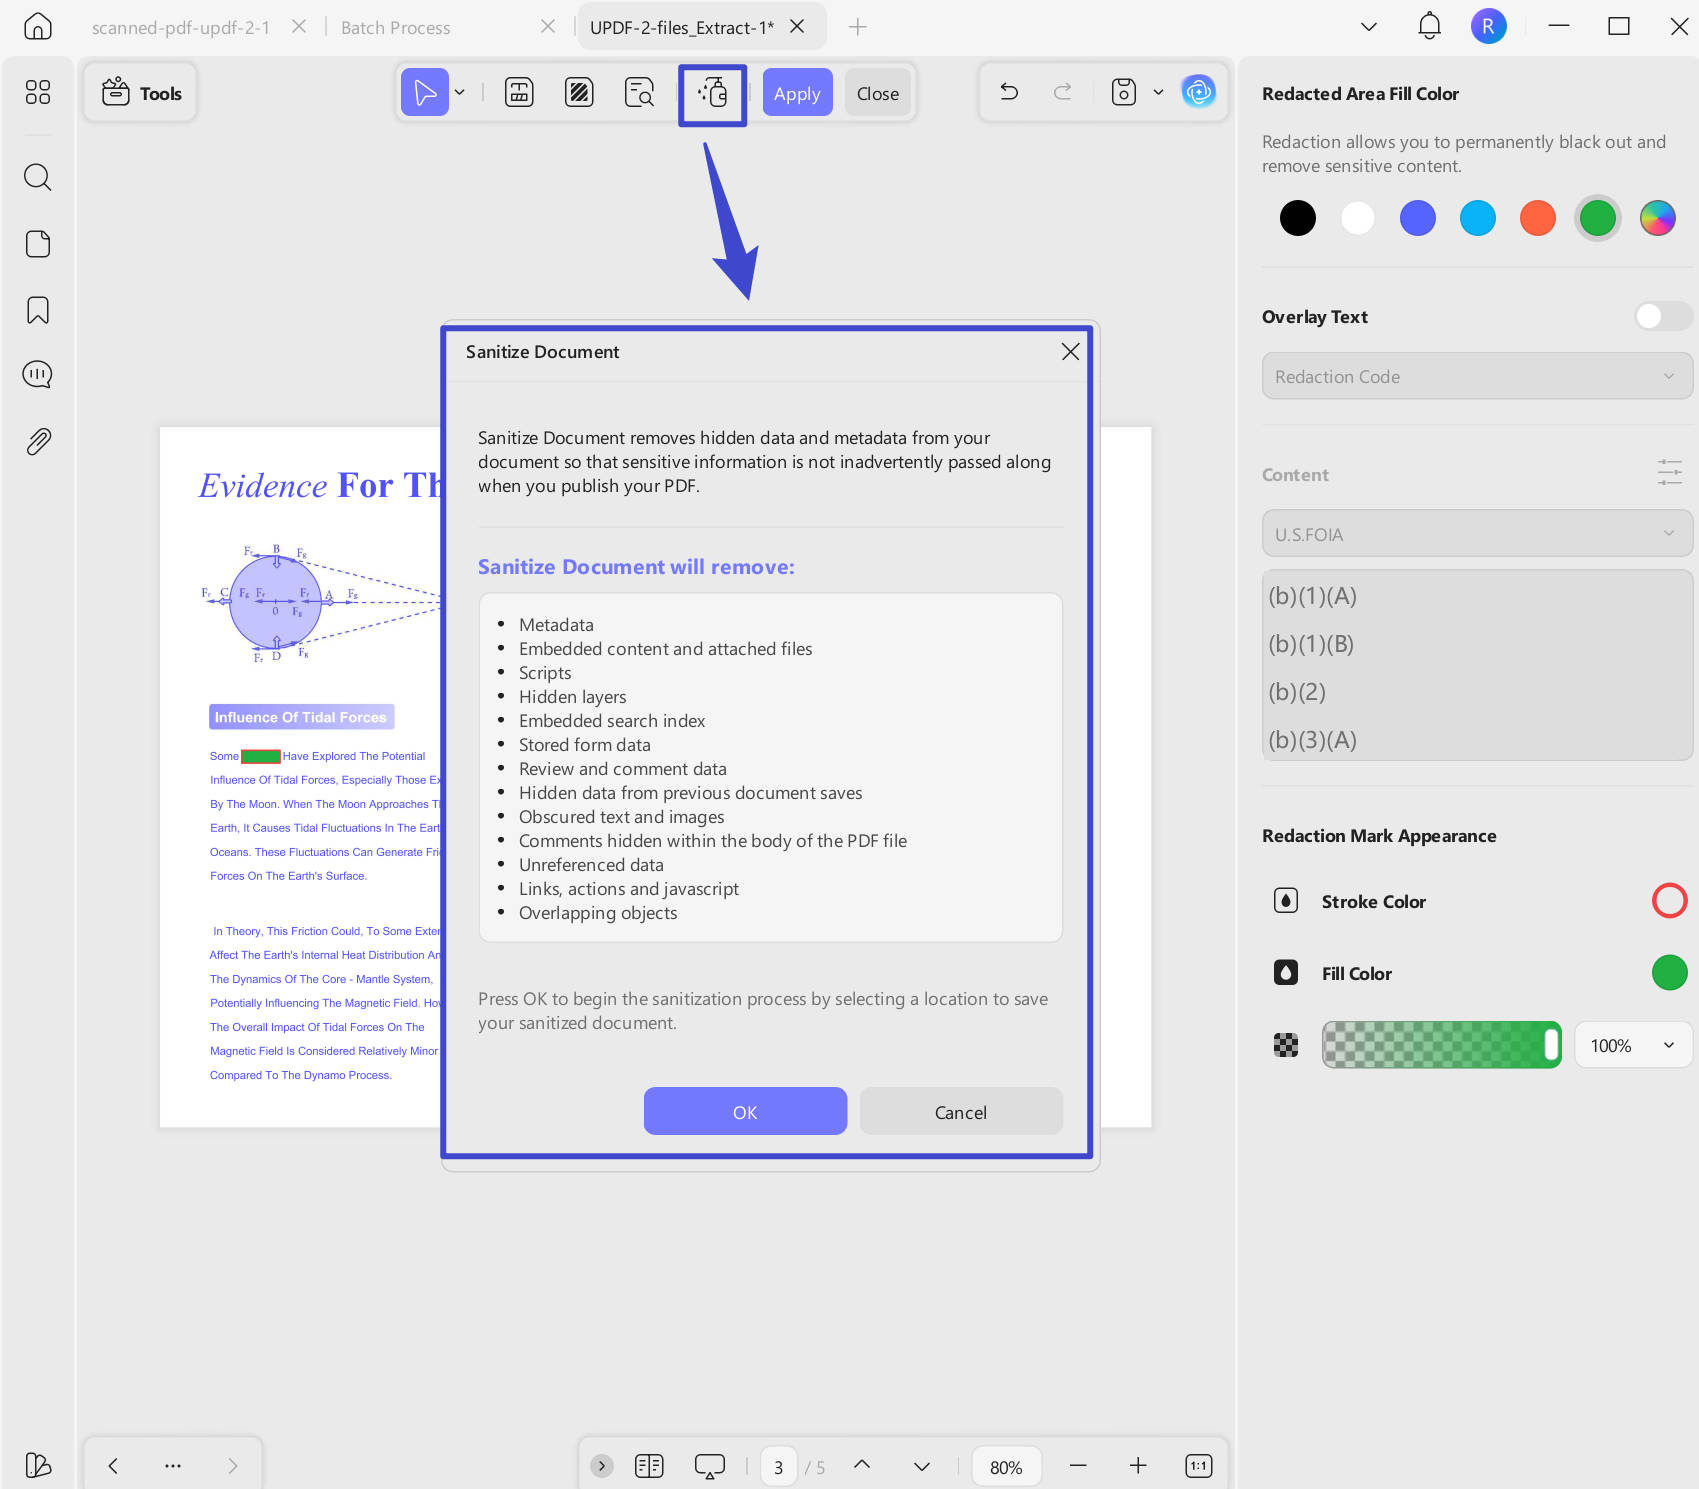The height and width of the screenshot is (1489, 1699).
Task: Select the UPDF-2-files_Extract-1 tab
Action: pos(682,28)
